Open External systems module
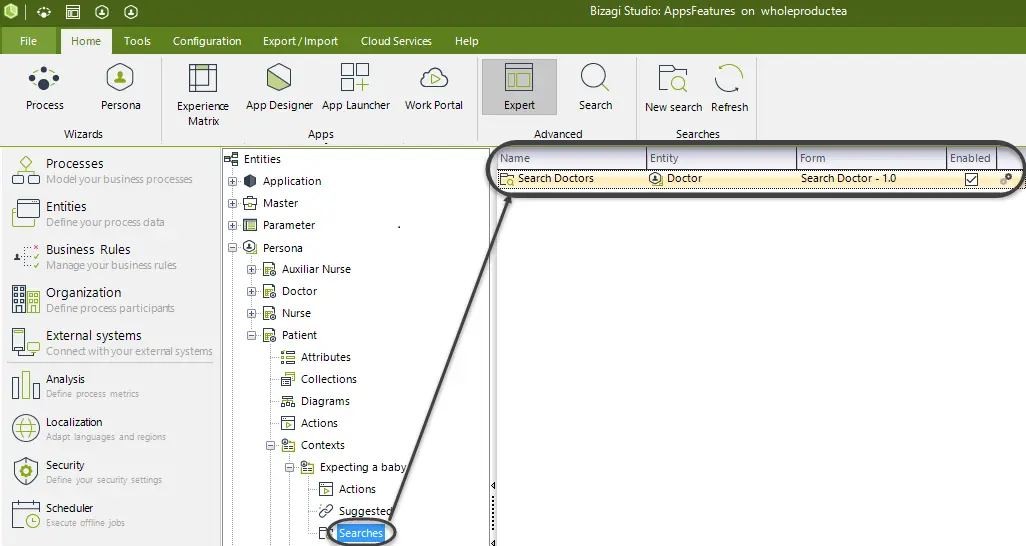Screen dimensions: 1026x546 111,342
